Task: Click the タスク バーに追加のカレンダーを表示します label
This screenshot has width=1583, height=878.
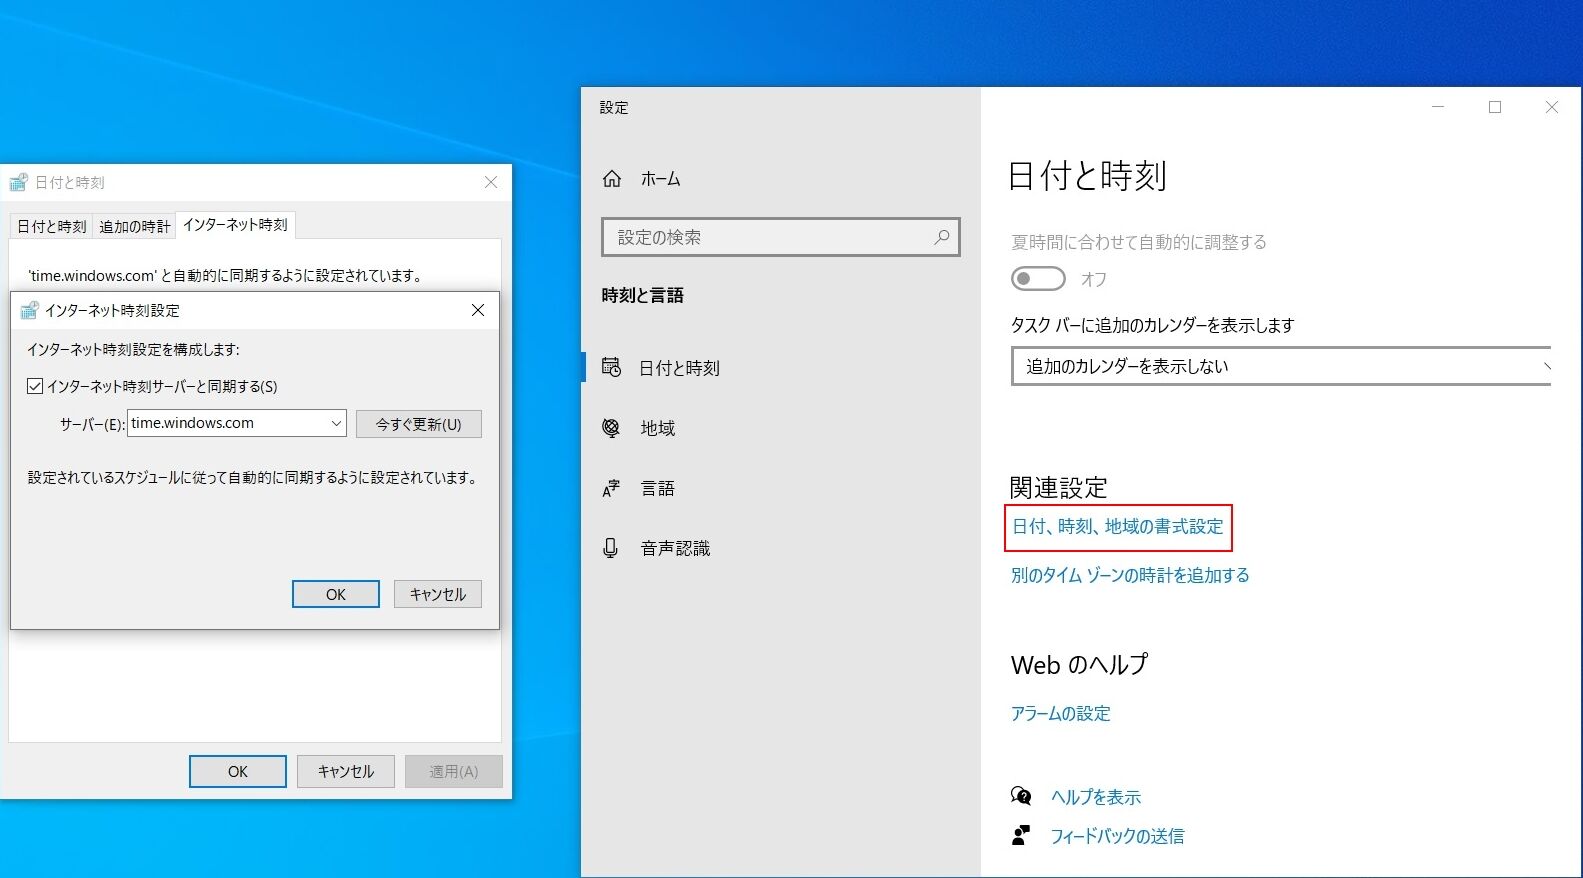Action: coord(1152,325)
